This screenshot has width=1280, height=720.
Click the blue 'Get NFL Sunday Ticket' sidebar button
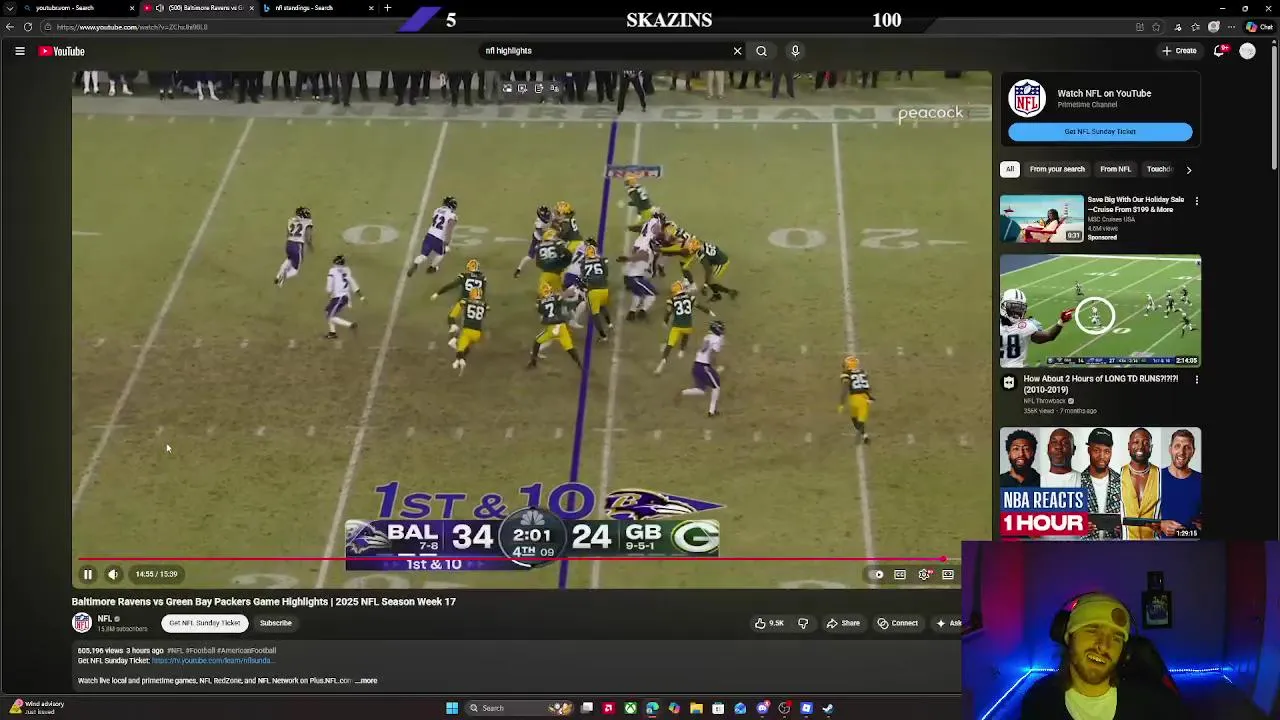[1100, 131]
